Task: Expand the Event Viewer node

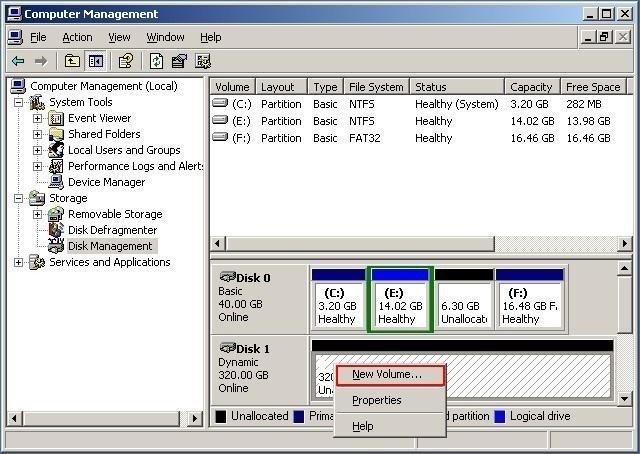Action: [x=37, y=118]
